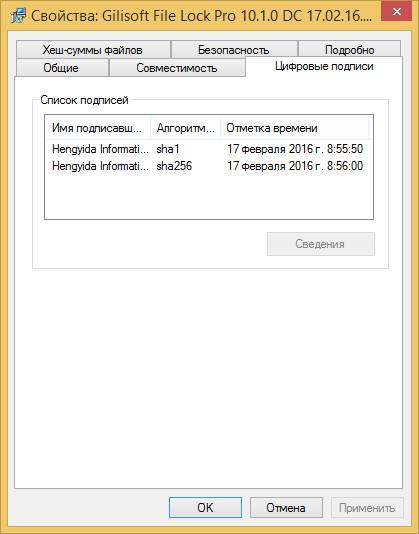Click the Сведения button
Screen dimensions: 419x534
[321, 244]
